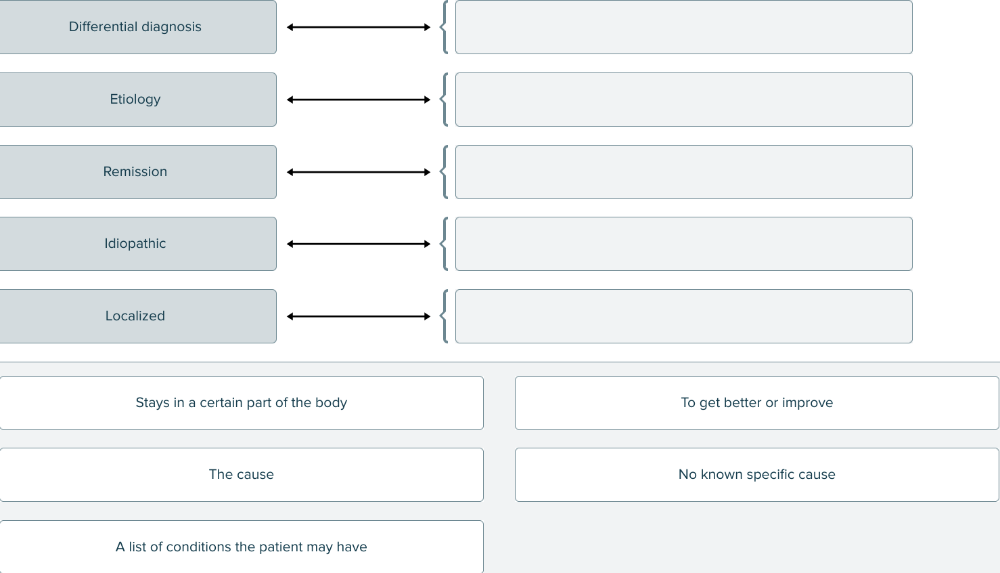The width and height of the screenshot is (1000, 573).
Task: Click the double arrow next to Idiopathic
Action: (x=358, y=244)
